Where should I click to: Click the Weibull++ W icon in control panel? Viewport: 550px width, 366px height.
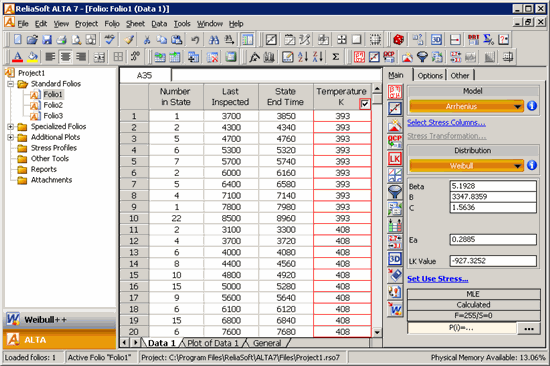pyautogui.click(x=395, y=309)
